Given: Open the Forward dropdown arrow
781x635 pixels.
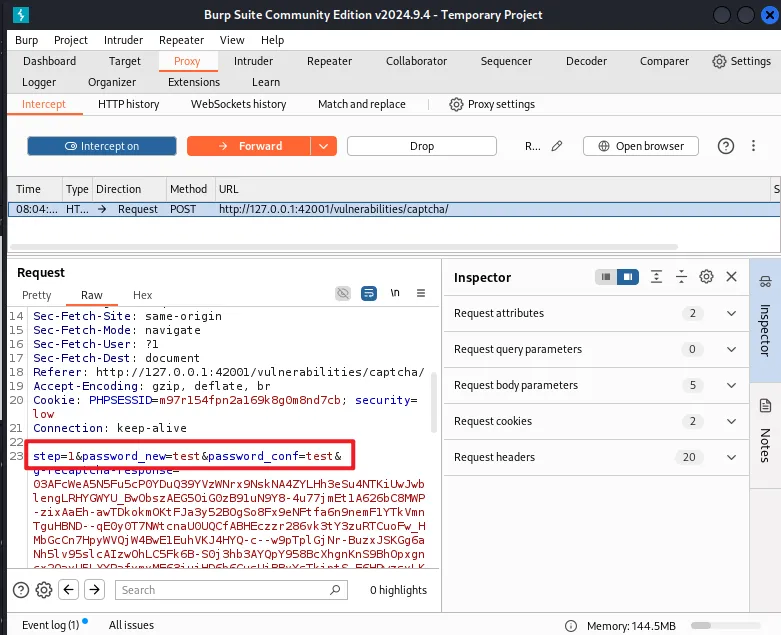Looking at the screenshot, I should (x=324, y=146).
